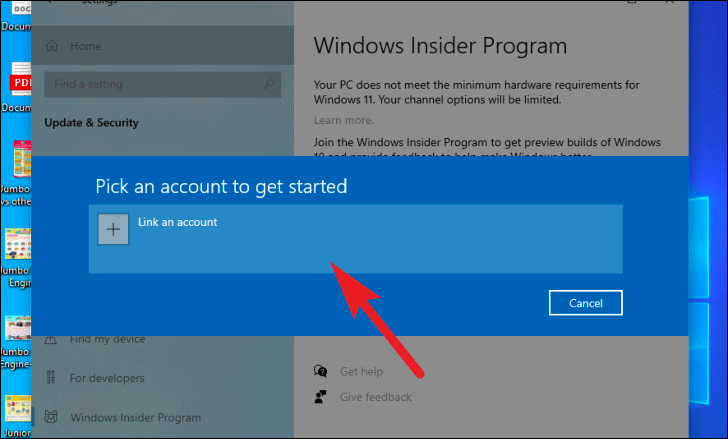Click the Give feedback person icon
728x439 pixels.
(x=320, y=397)
